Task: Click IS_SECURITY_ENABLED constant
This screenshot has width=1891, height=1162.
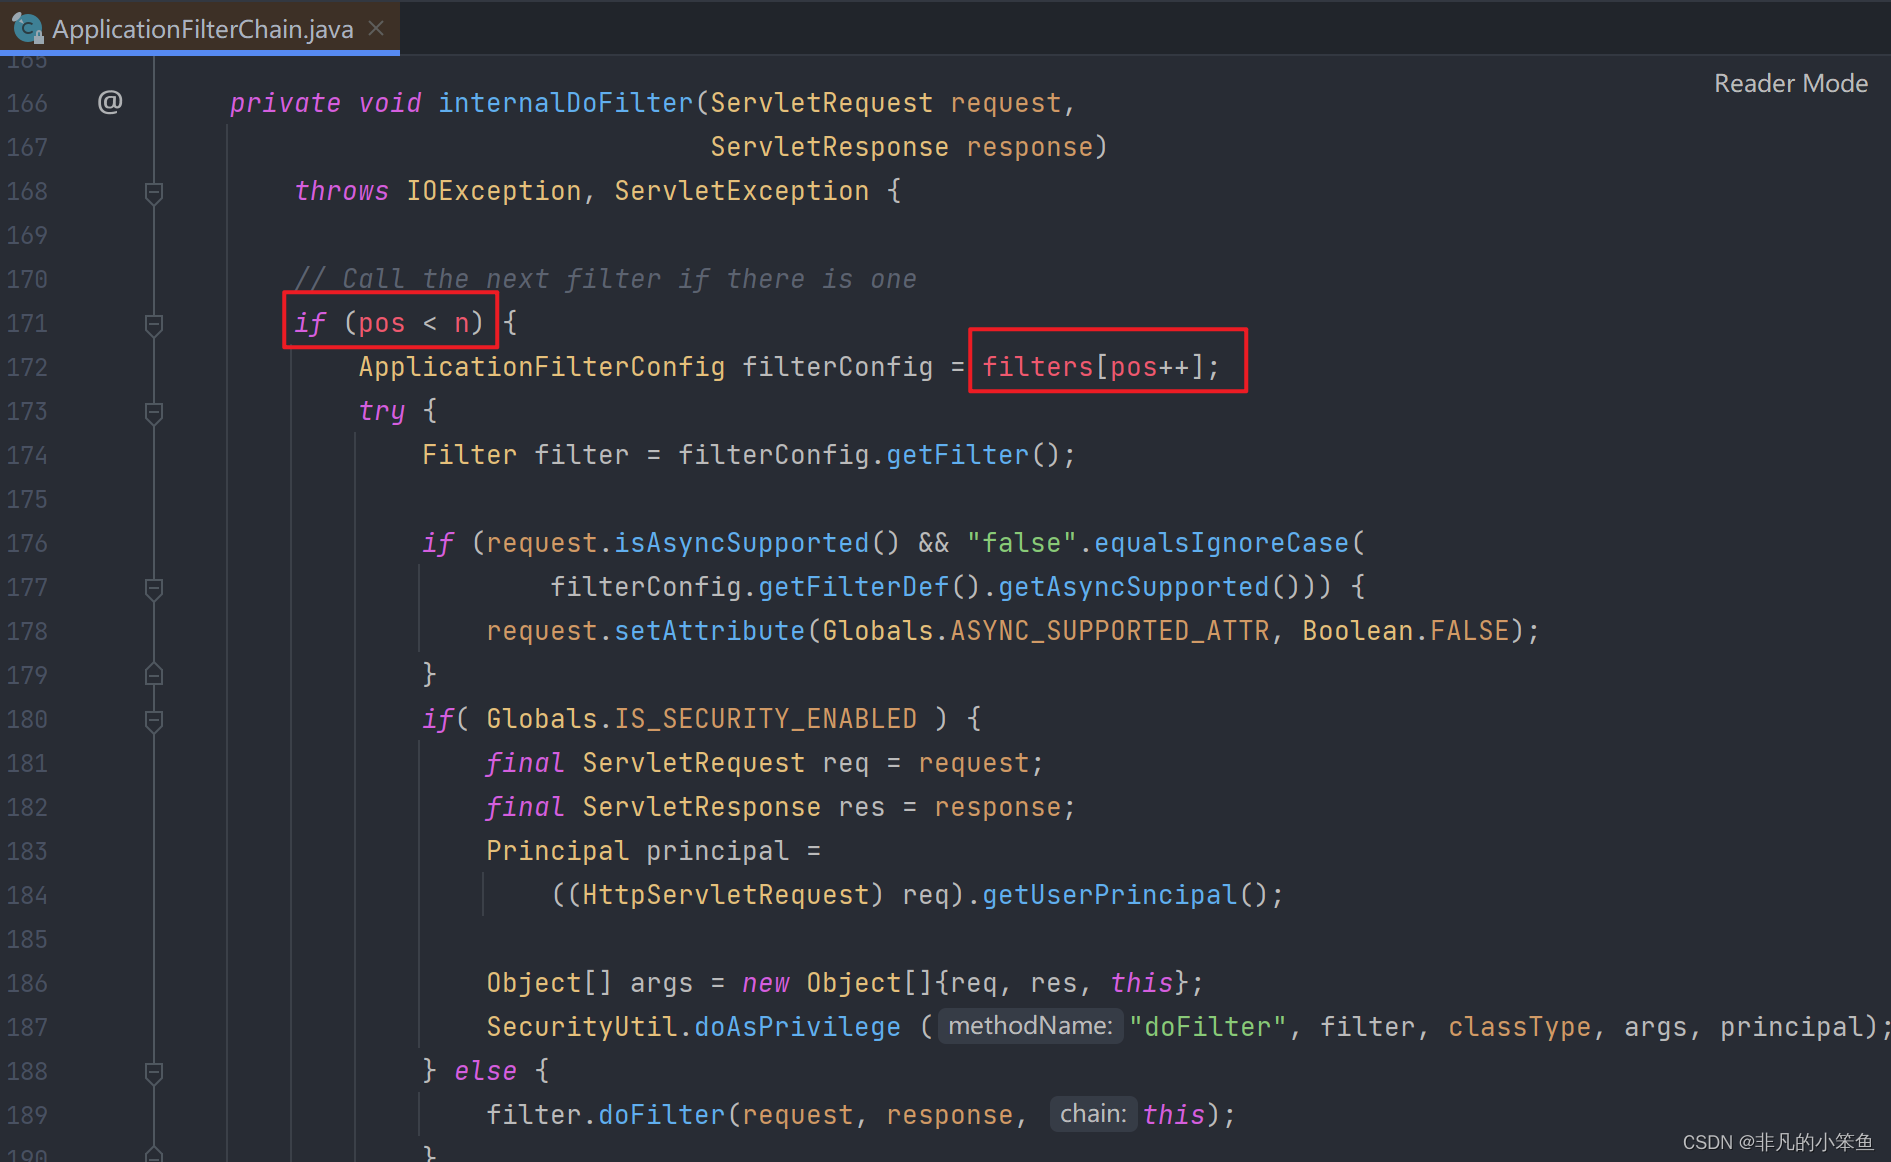Action: pos(765,719)
